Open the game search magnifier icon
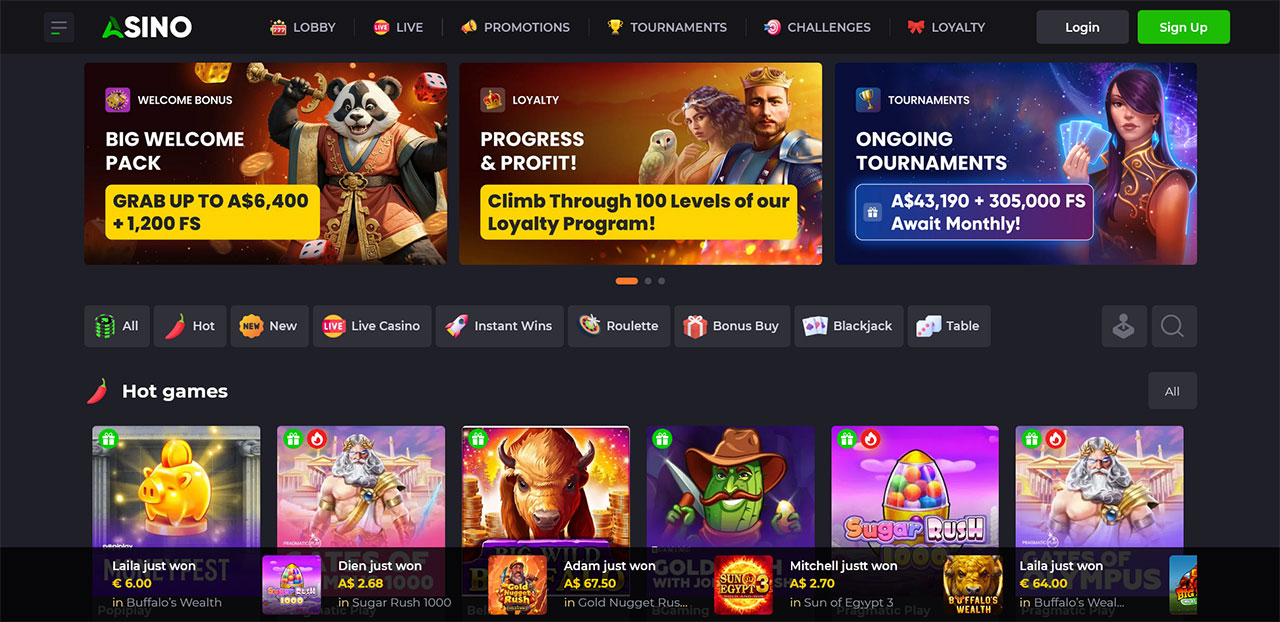Viewport: 1280px width, 622px height. click(1173, 326)
